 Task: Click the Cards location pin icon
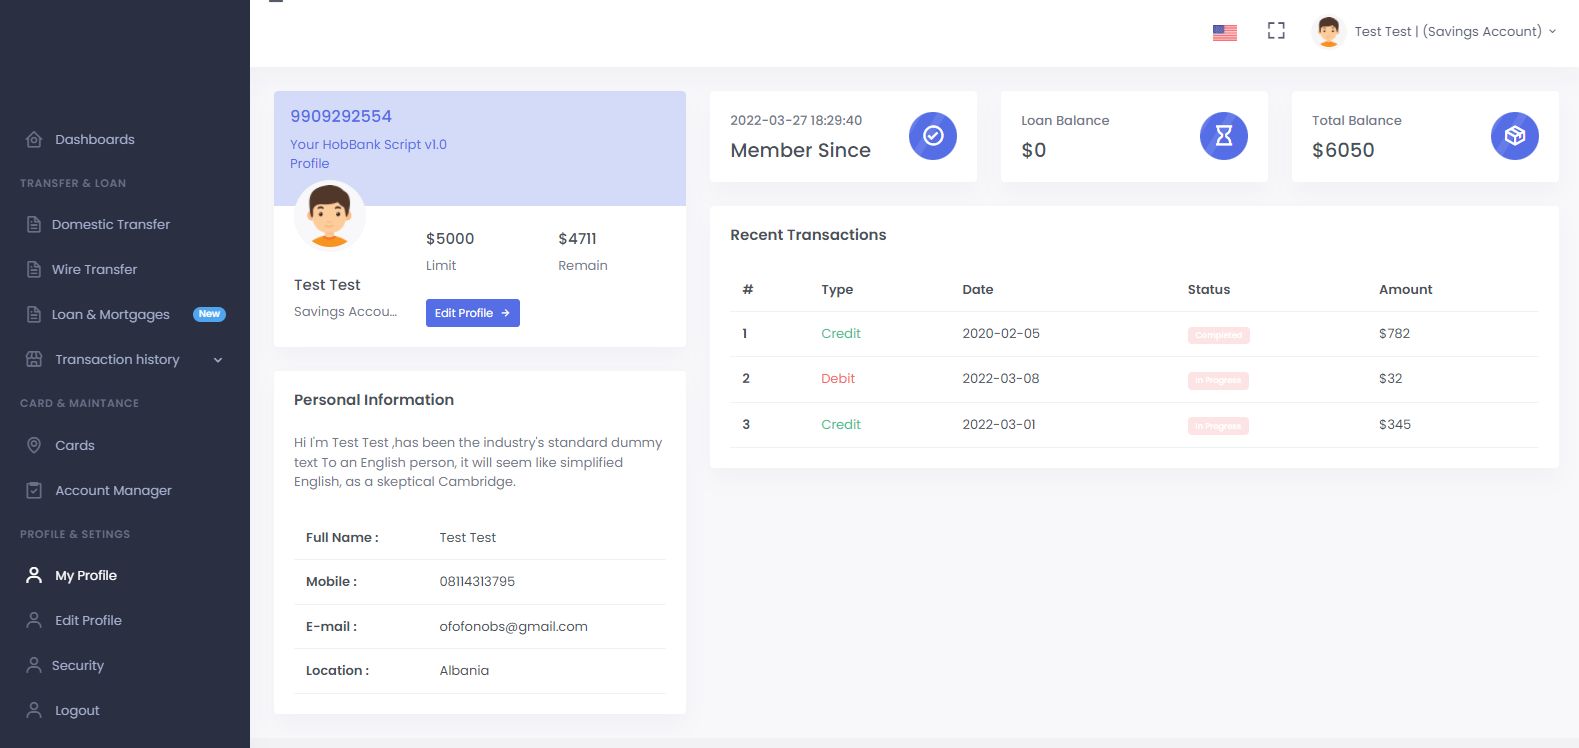click(x=34, y=445)
